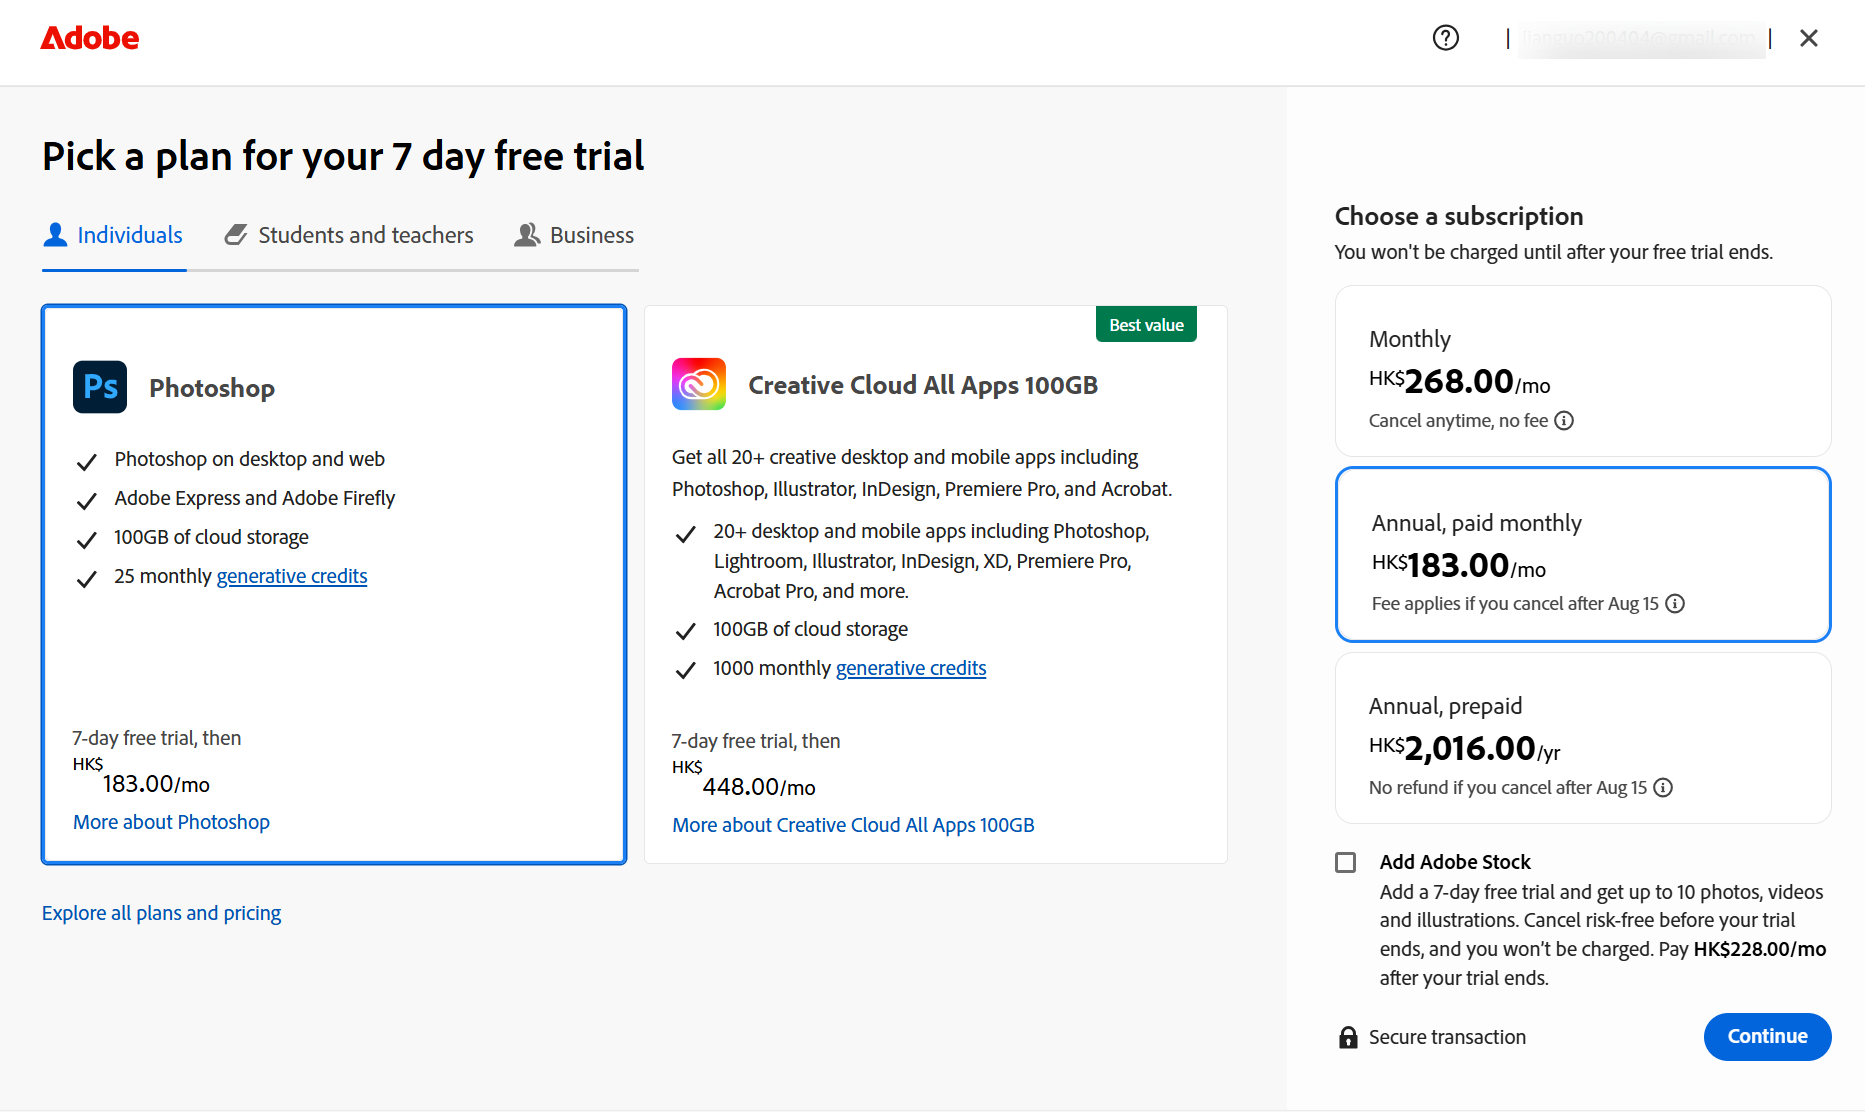1865x1112 pixels.
Task: Click 'Choose a subscription' heading
Action: (1459, 216)
